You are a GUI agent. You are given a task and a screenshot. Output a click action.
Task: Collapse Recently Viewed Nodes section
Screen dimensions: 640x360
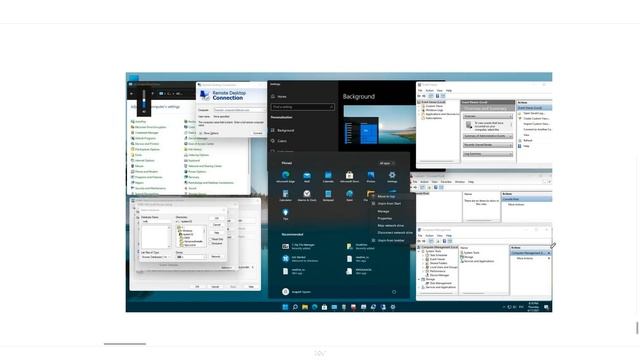coord(510,145)
